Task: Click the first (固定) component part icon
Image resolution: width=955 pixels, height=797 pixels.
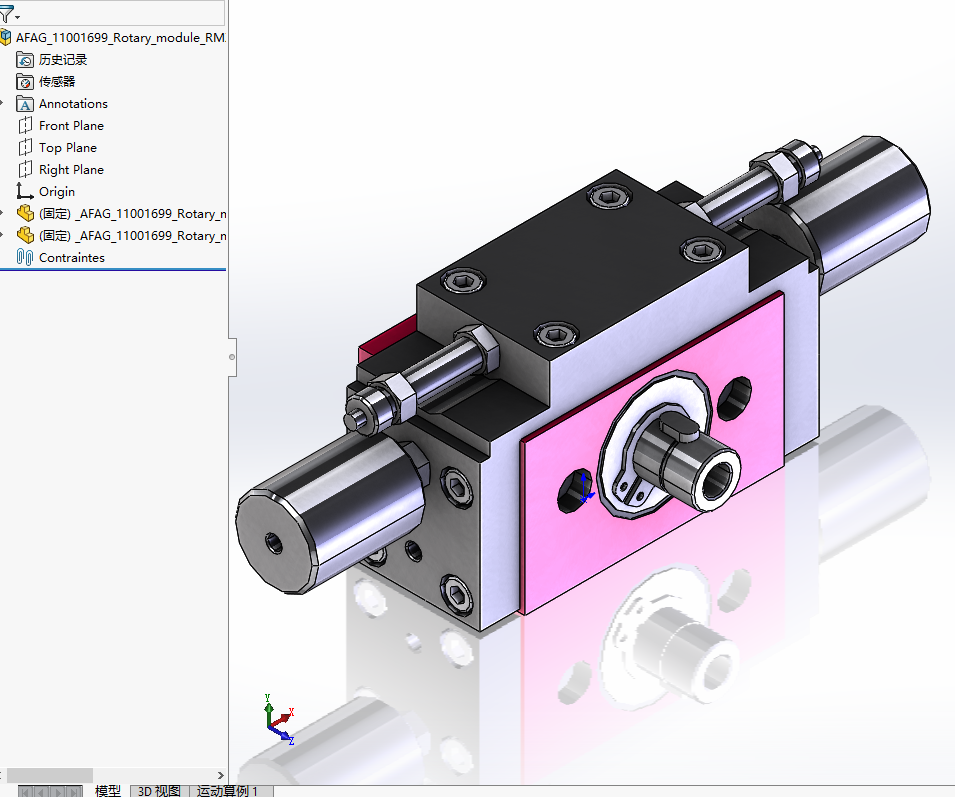Action: [x=25, y=213]
